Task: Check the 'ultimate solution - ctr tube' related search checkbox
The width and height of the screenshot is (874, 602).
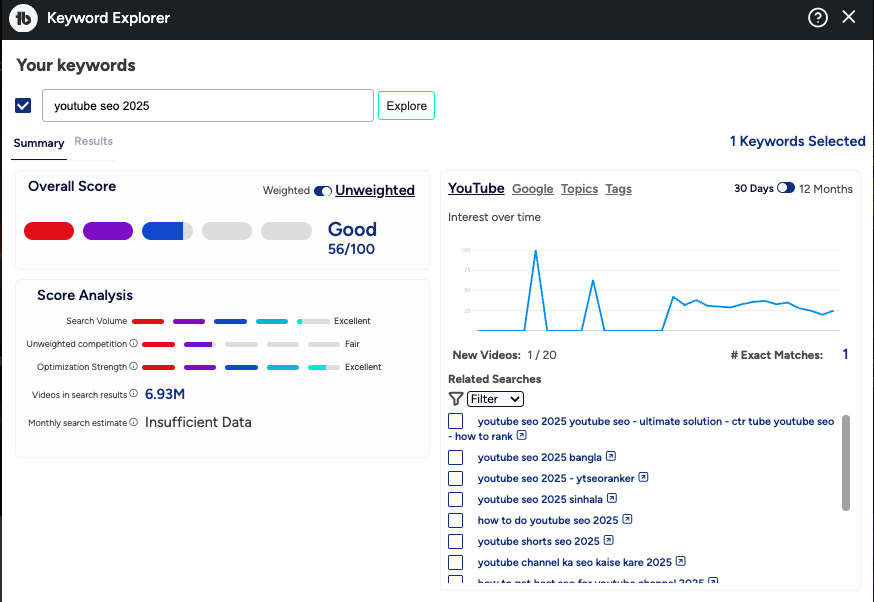Action: [x=455, y=421]
